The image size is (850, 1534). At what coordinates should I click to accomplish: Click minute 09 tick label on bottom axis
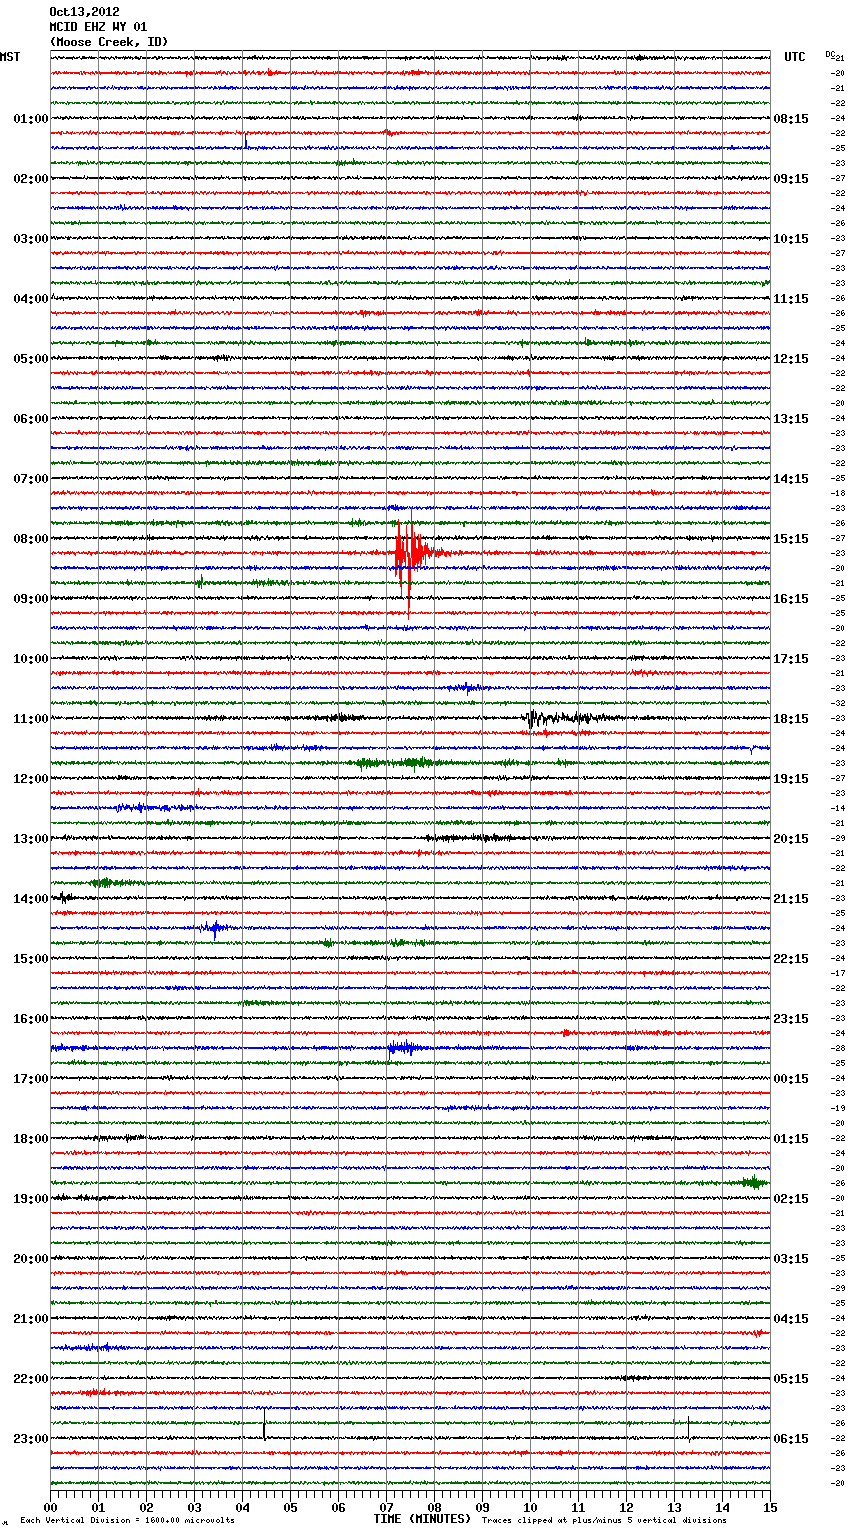pos(482,1507)
